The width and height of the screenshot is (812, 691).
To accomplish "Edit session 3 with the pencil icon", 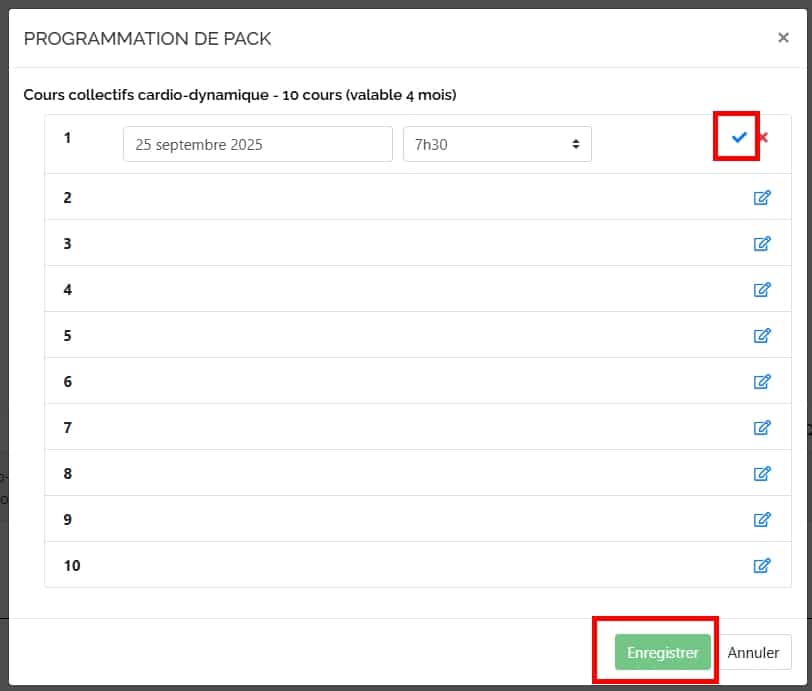I will [x=762, y=244].
